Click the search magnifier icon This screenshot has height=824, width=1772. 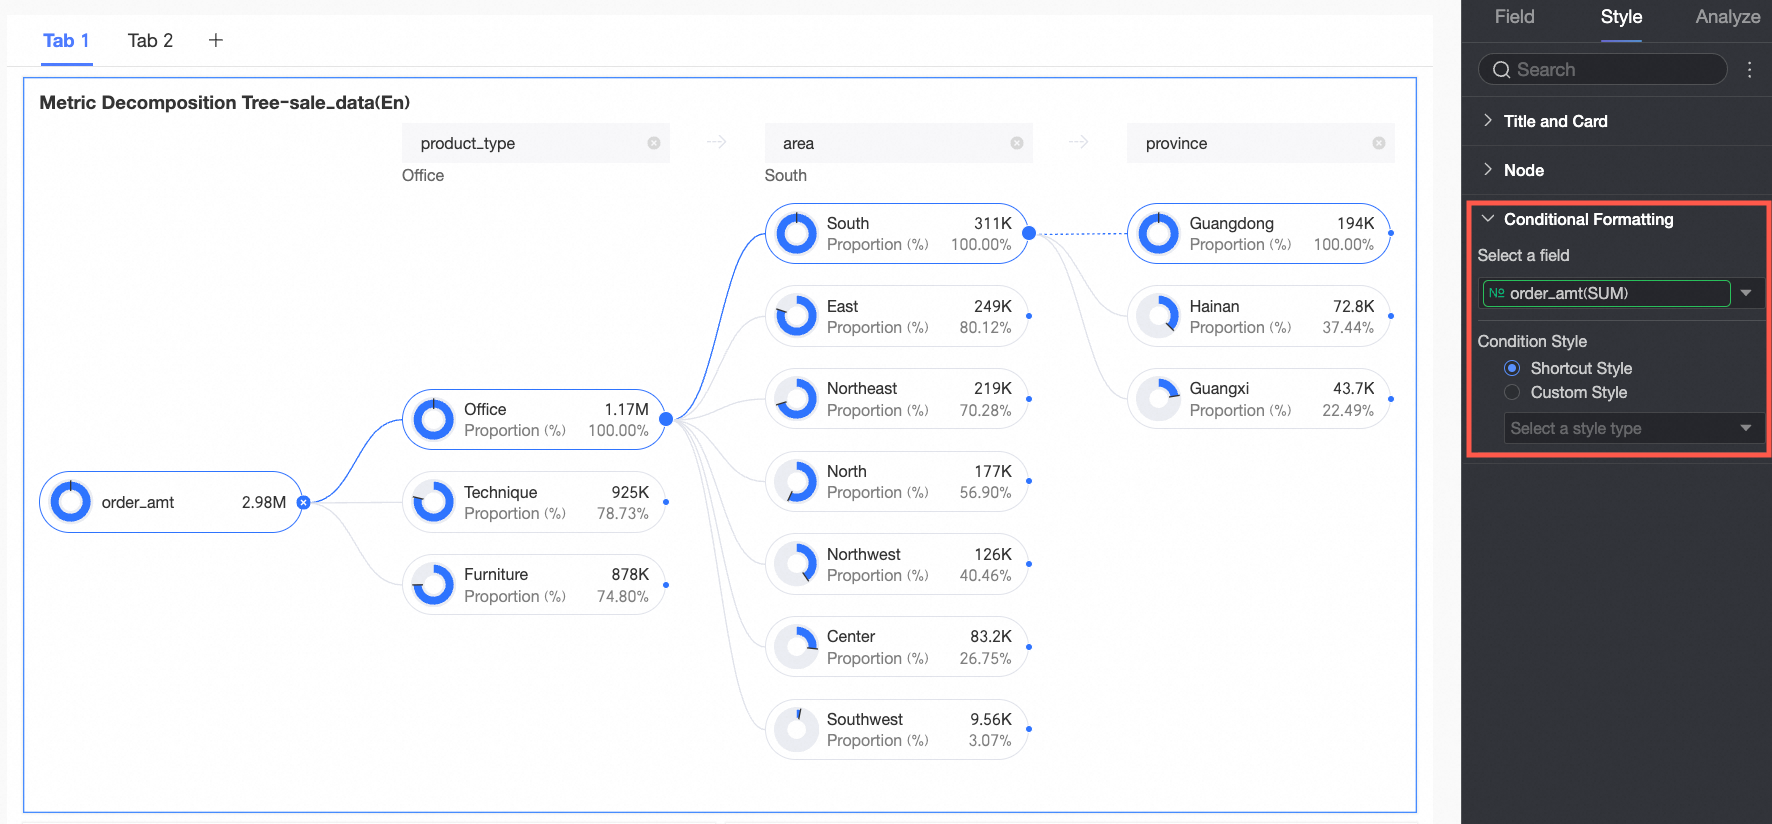(x=1501, y=70)
